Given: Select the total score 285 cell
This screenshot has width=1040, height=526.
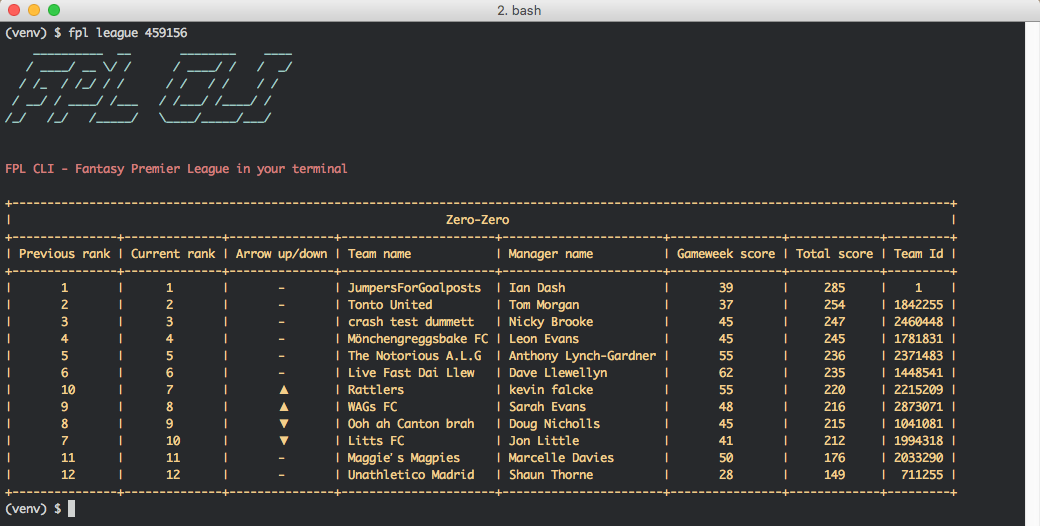Looking at the screenshot, I should (x=834, y=288).
